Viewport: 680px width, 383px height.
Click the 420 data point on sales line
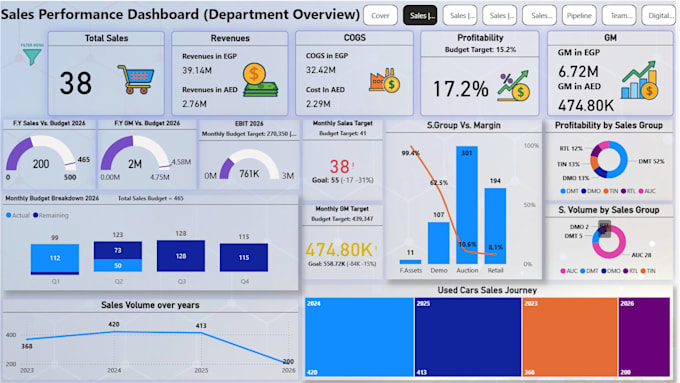114,332
